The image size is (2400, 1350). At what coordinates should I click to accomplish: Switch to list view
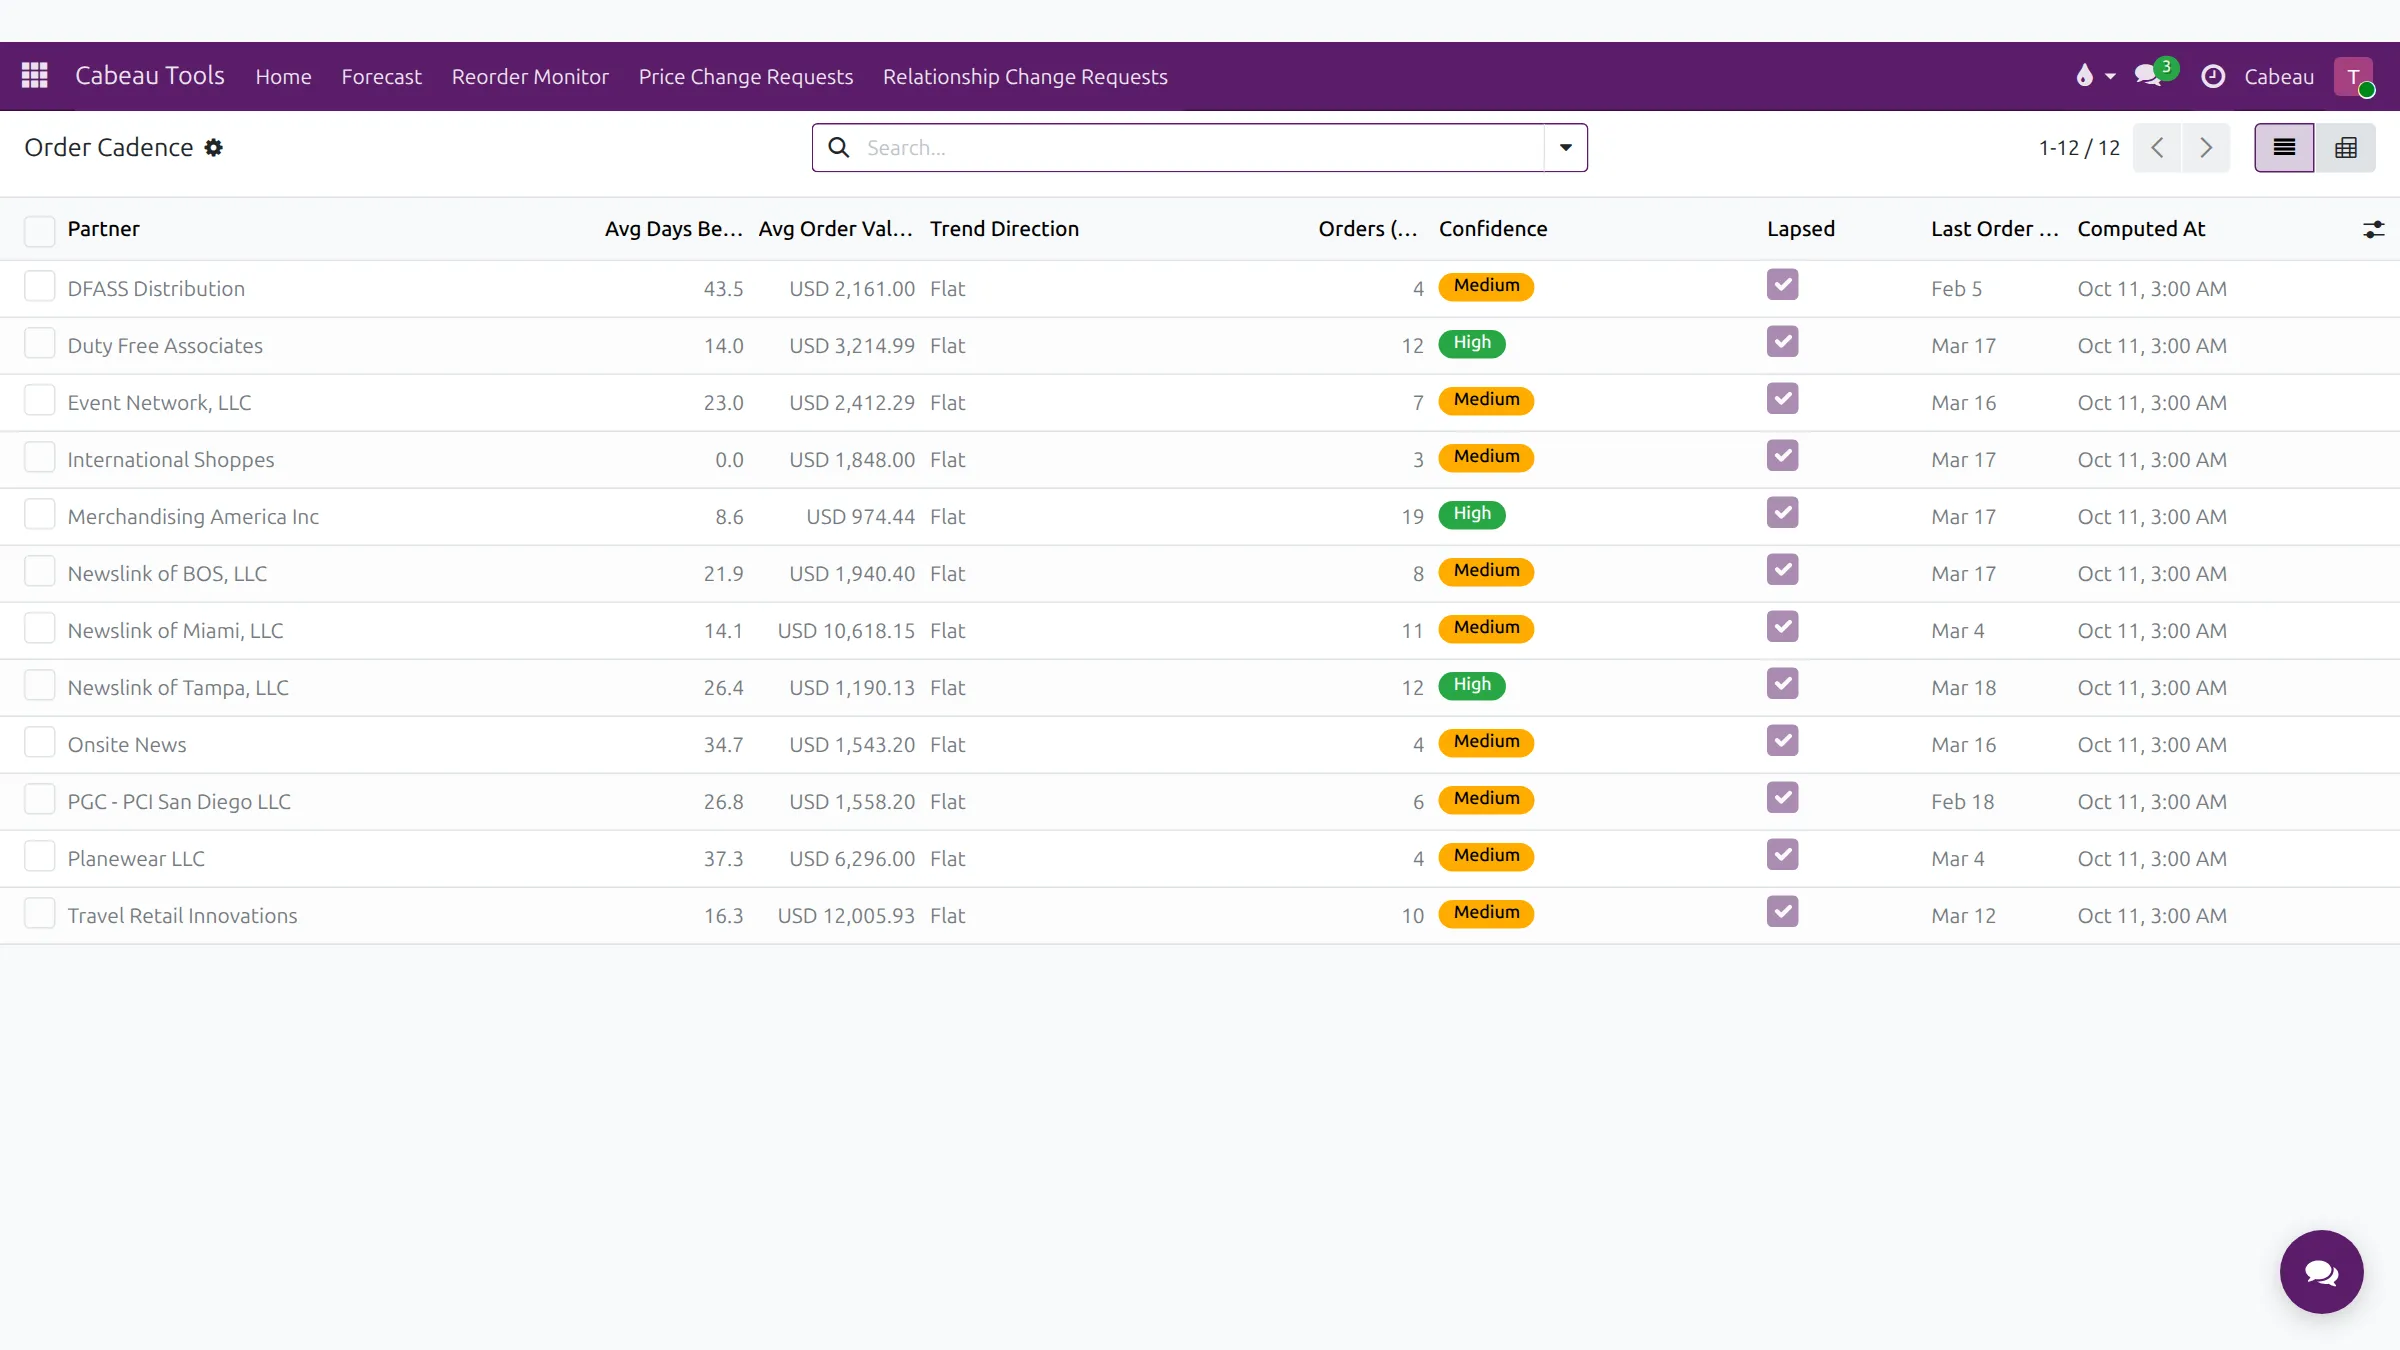tap(2284, 148)
